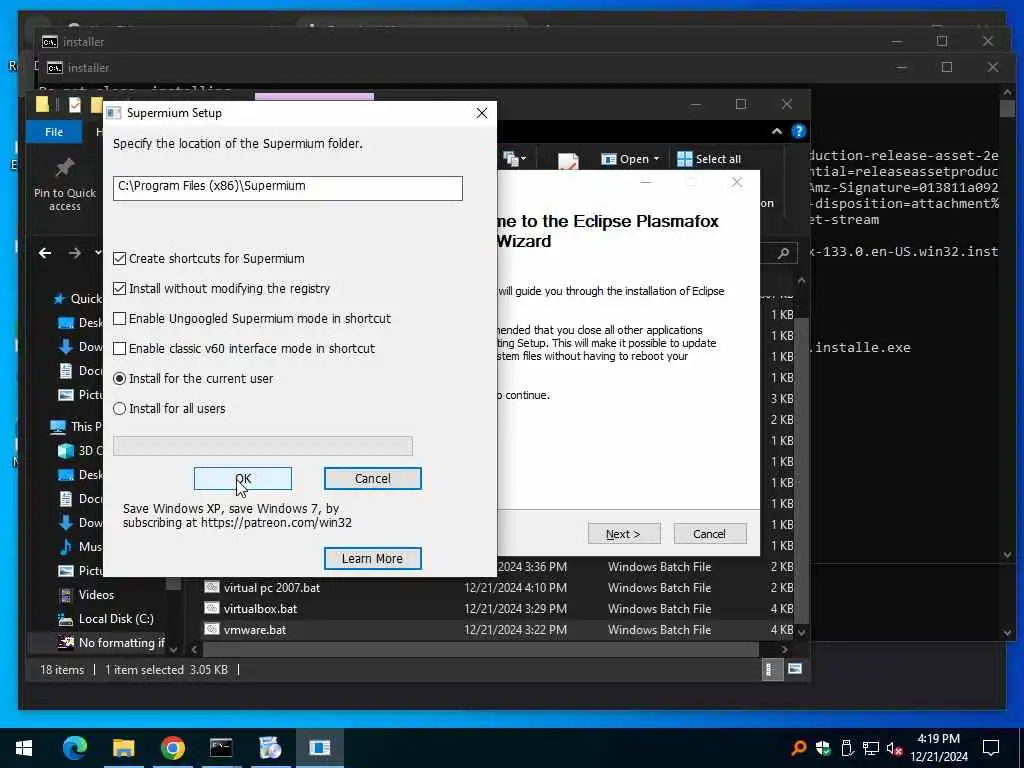1024x768 pixels.
Task: Select Install for all users option
Action: pos(120,409)
